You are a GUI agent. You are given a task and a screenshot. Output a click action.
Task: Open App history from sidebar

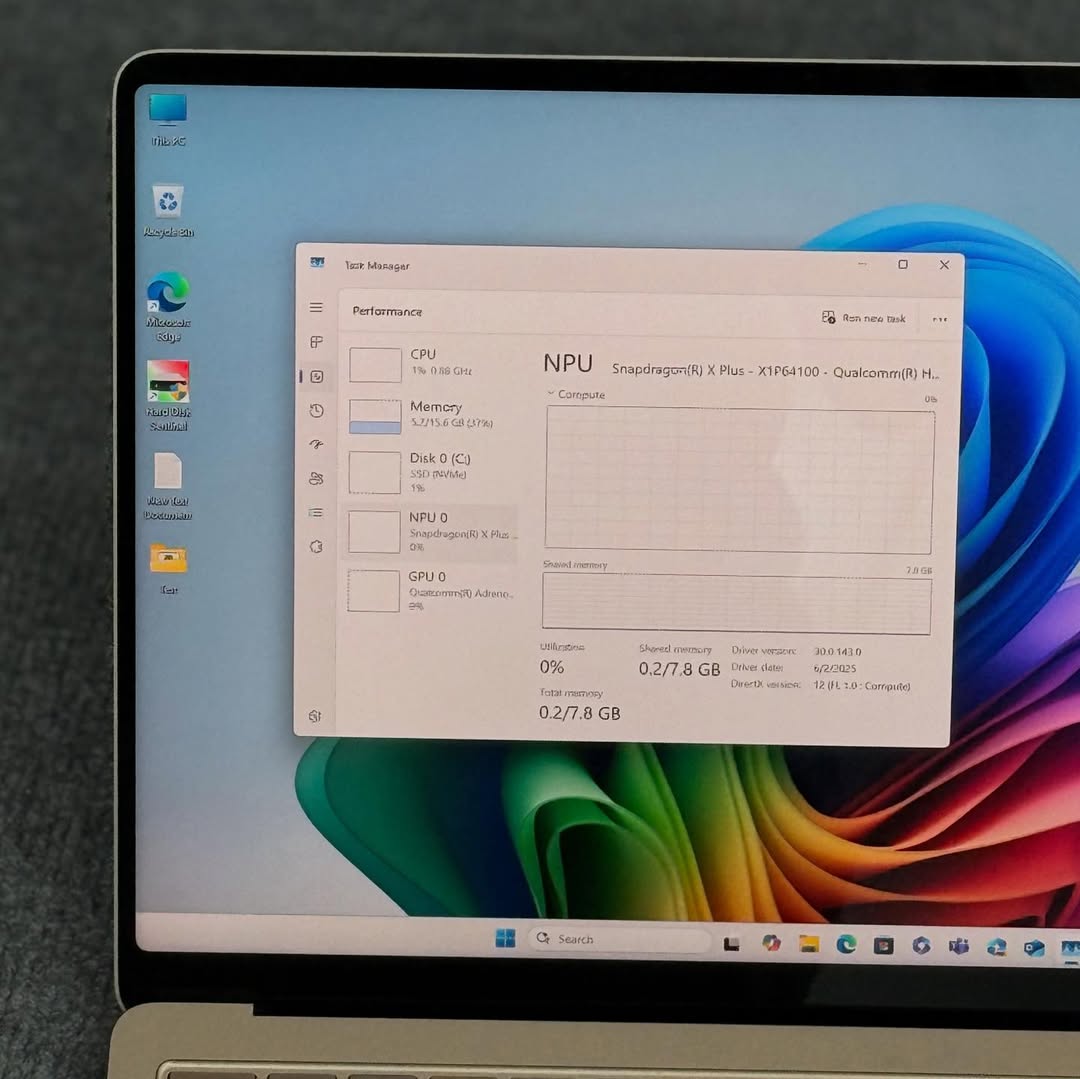(x=316, y=411)
